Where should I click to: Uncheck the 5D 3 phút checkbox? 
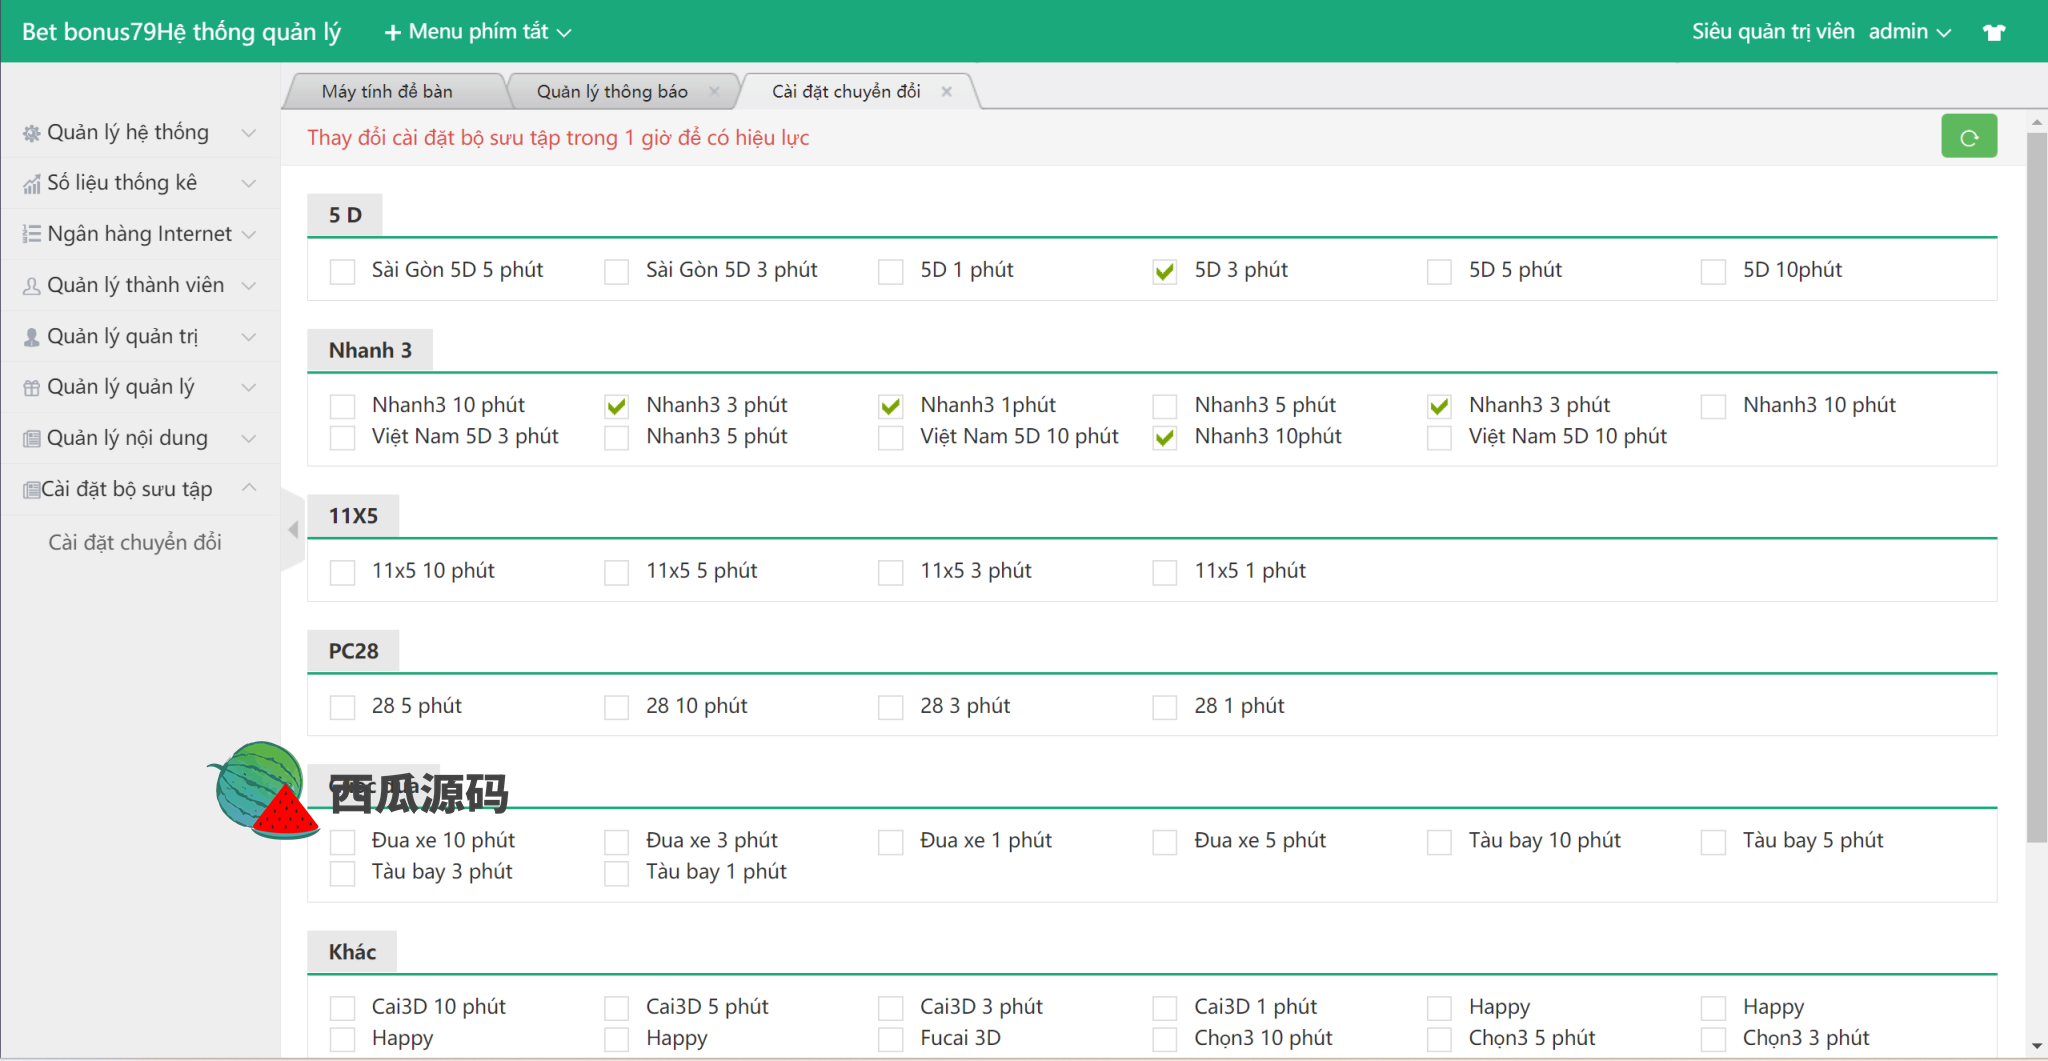[1164, 271]
